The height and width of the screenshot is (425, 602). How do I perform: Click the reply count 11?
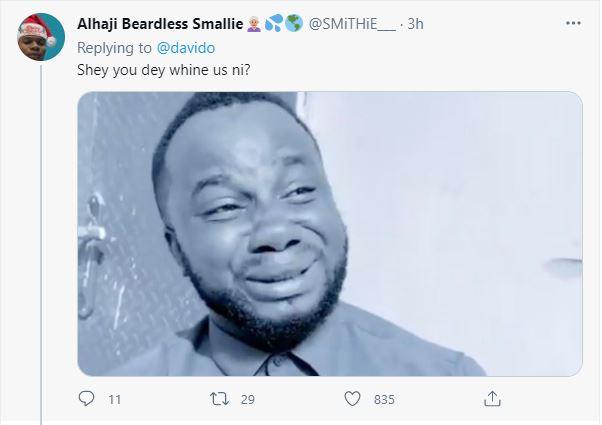point(114,400)
